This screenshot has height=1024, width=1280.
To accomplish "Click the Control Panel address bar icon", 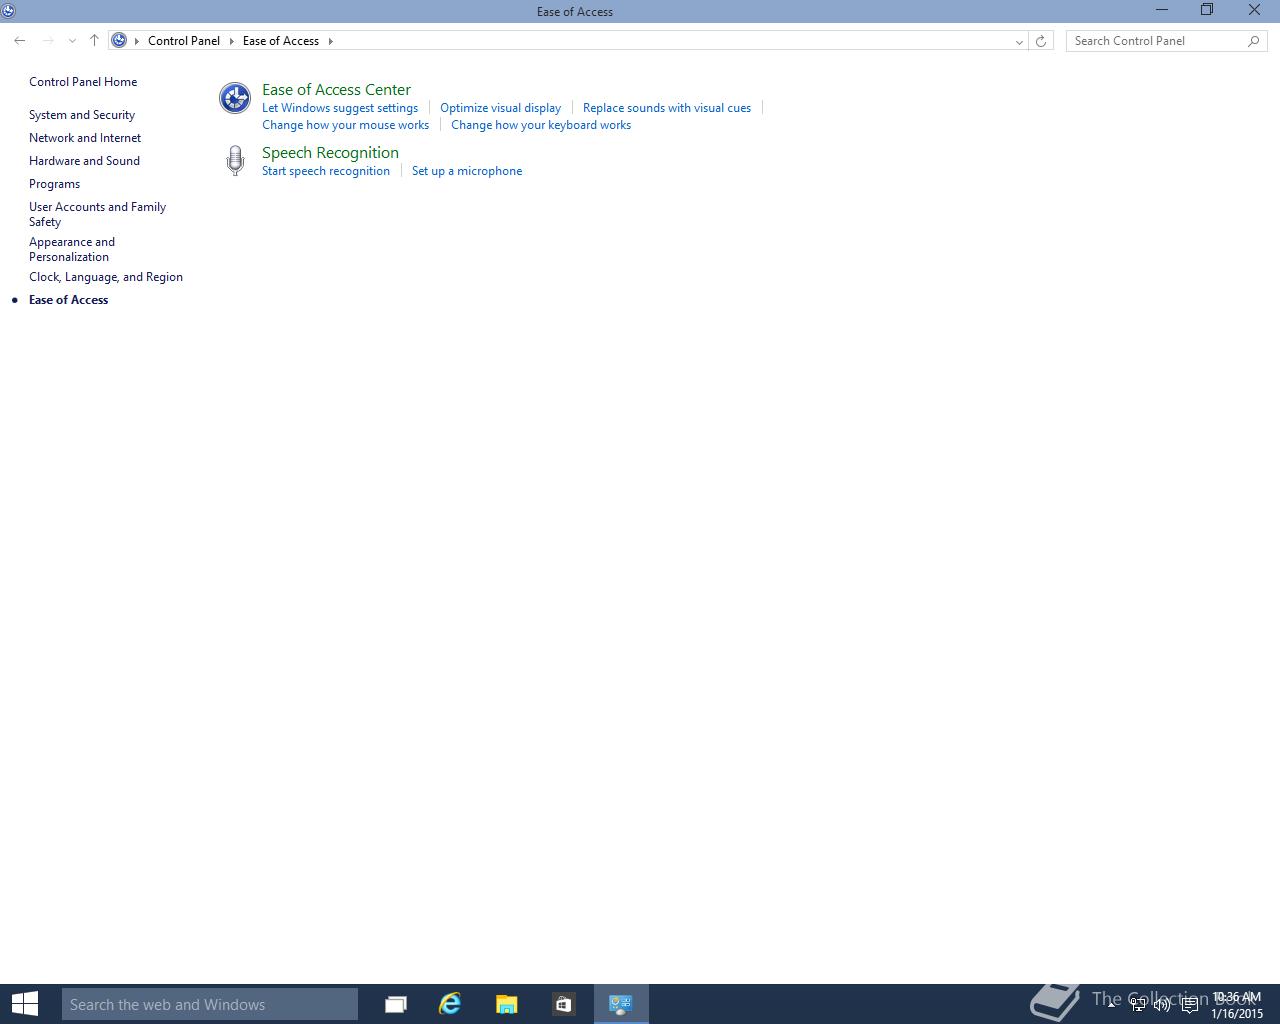I will (x=119, y=41).
